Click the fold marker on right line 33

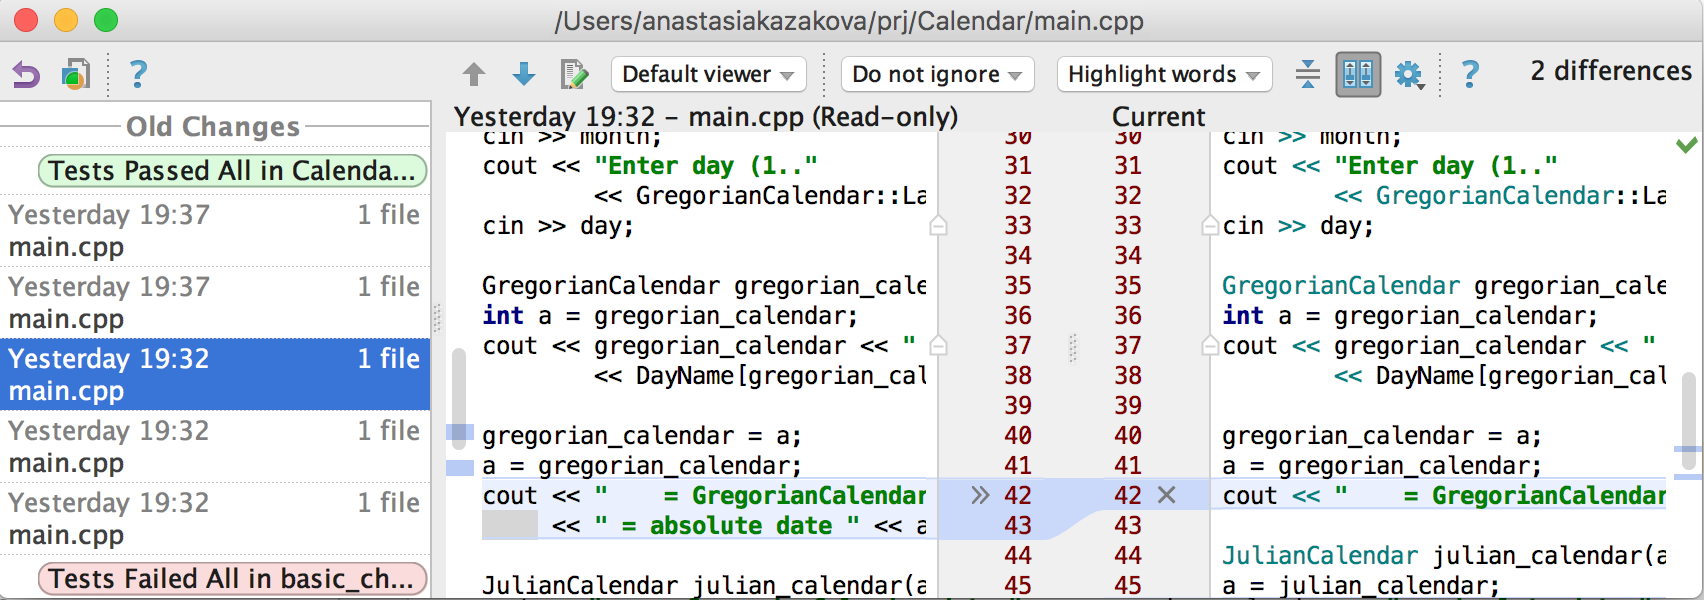(1210, 225)
